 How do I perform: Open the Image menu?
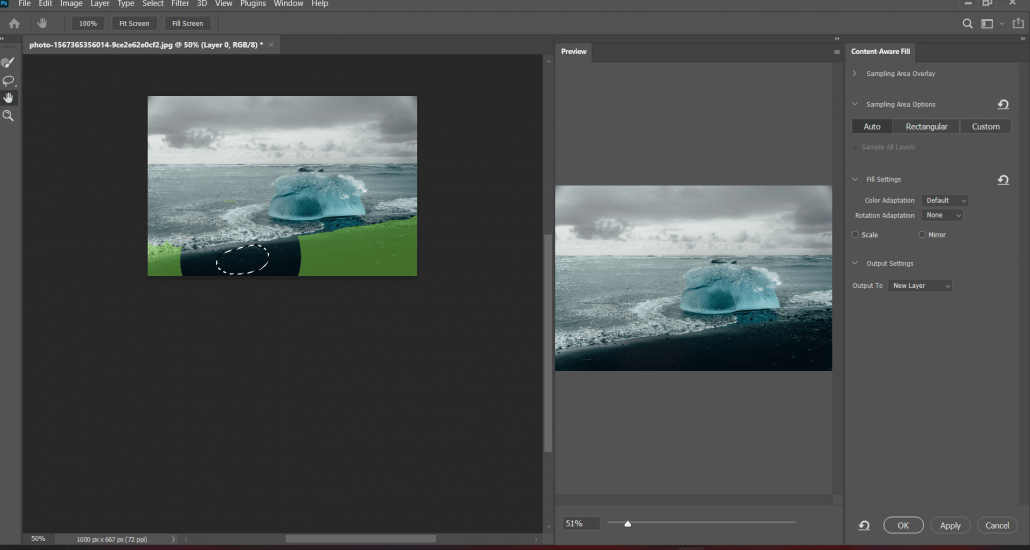(71, 3)
